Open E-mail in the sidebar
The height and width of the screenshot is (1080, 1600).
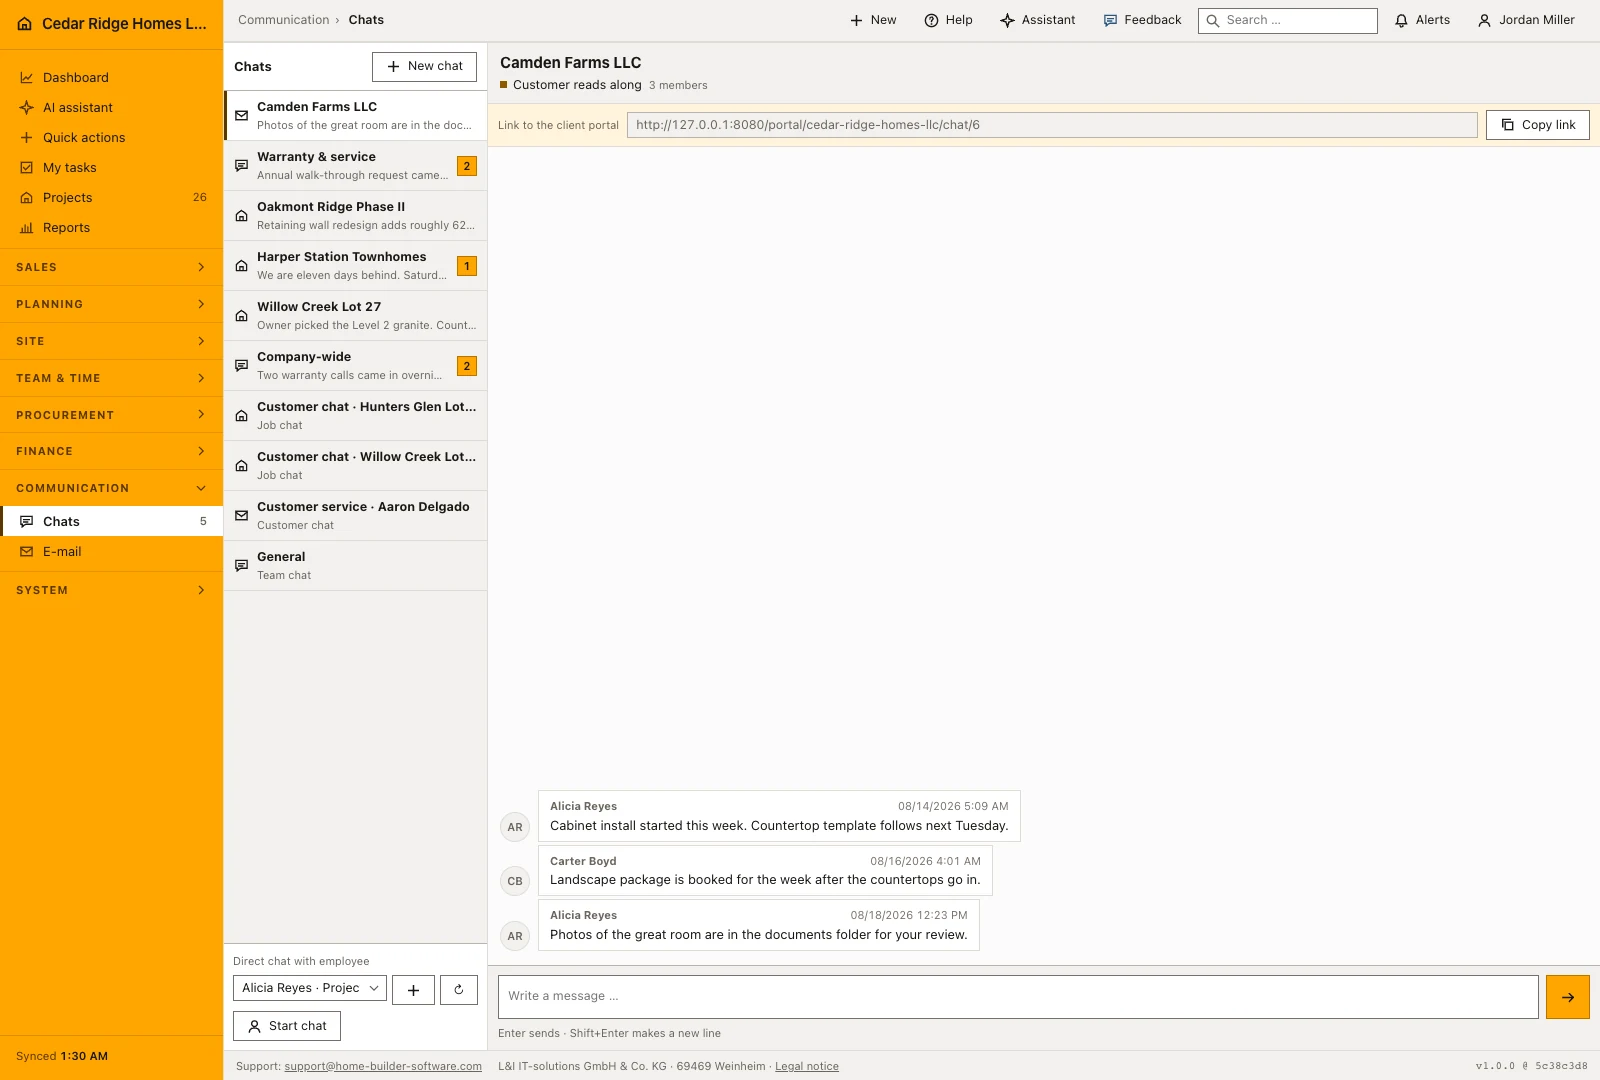(x=111, y=551)
